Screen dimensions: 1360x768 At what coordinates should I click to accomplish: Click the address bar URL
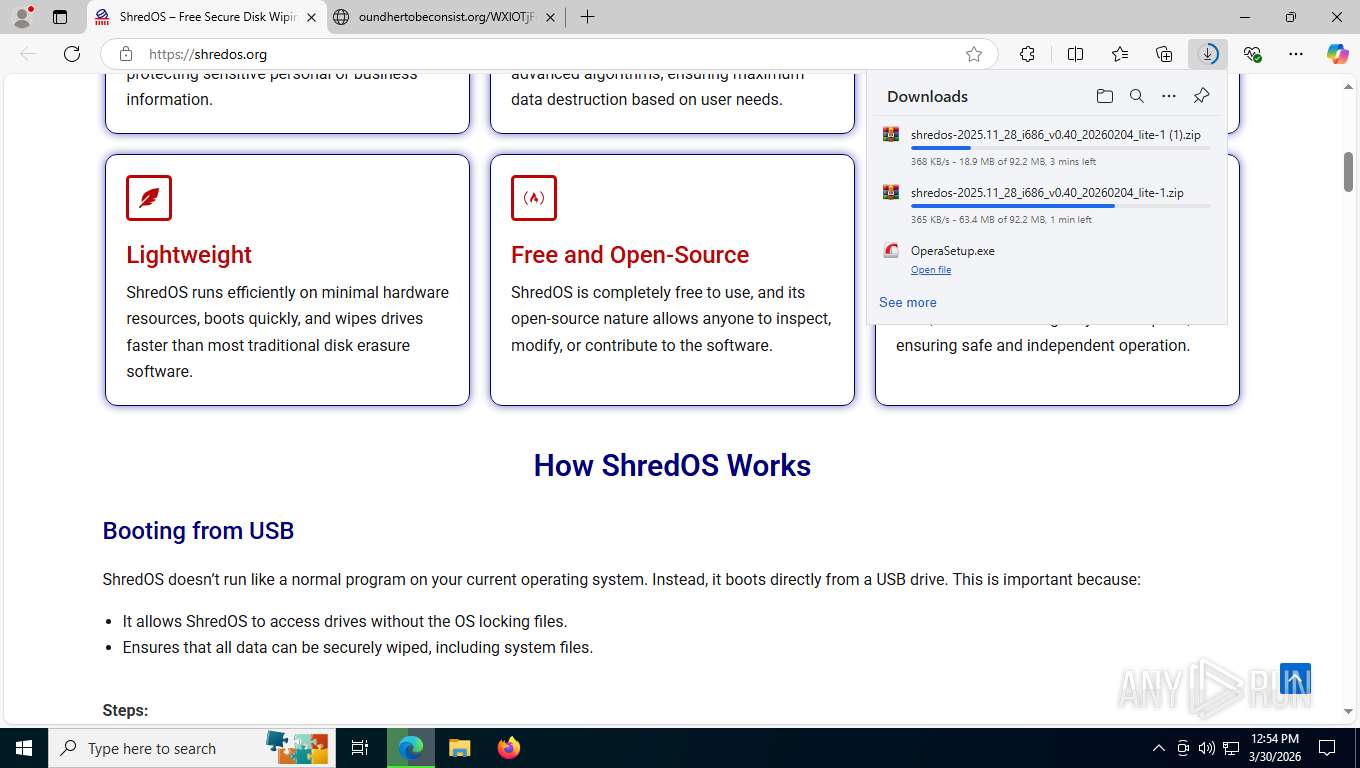(208, 54)
